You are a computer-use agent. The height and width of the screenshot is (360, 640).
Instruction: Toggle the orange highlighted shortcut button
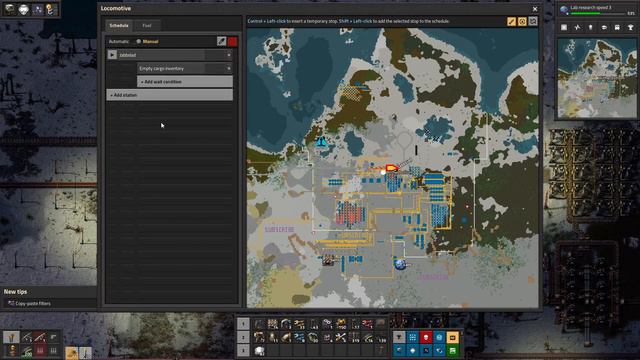coord(453,337)
